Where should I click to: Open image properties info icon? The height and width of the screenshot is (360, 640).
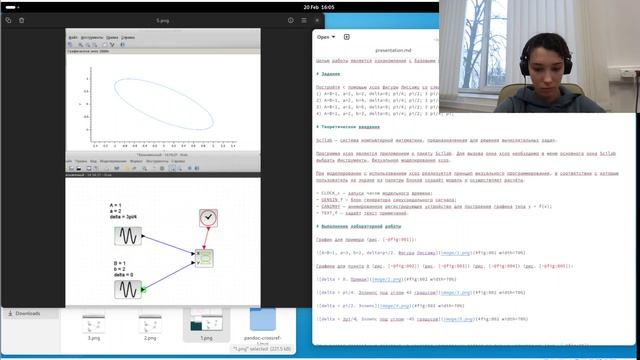(x=291, y=20)
